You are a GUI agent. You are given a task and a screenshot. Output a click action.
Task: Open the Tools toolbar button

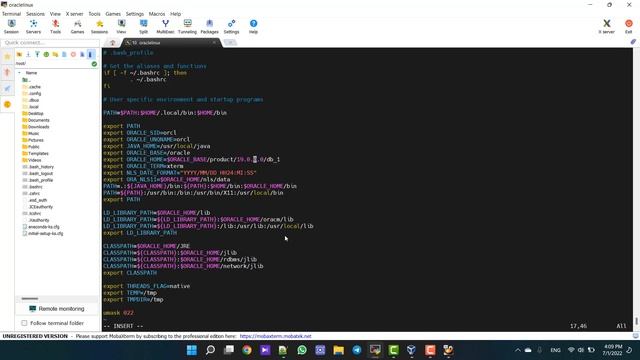[x=56, y=27]
